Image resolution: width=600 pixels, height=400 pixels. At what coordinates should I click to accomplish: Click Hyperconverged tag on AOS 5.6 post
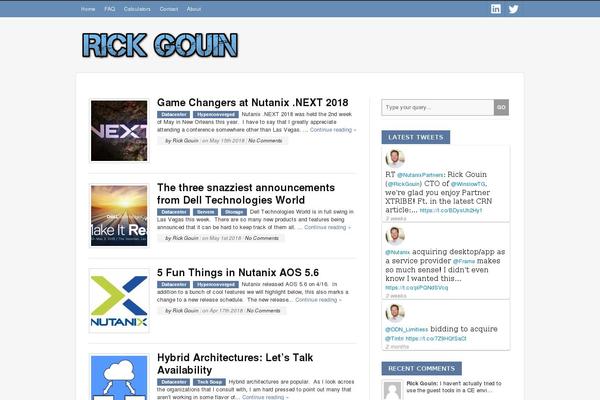point(216,284)
